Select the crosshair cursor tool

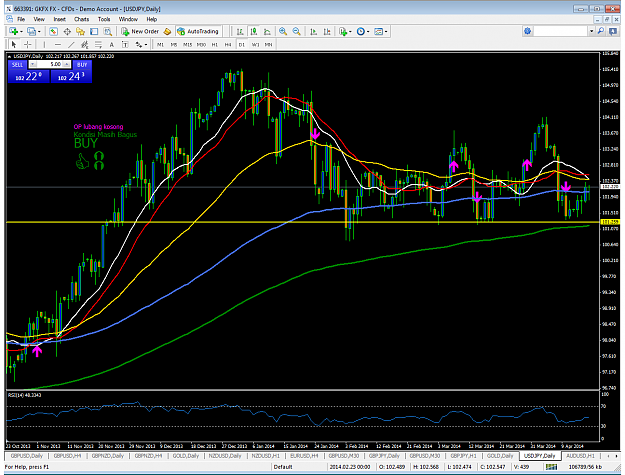28,45
